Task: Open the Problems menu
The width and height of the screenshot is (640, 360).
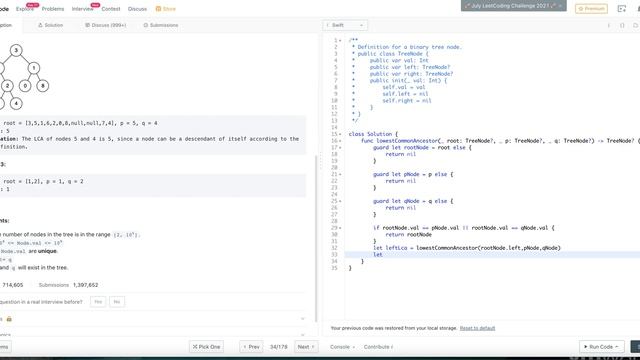Action: [53, 9]
